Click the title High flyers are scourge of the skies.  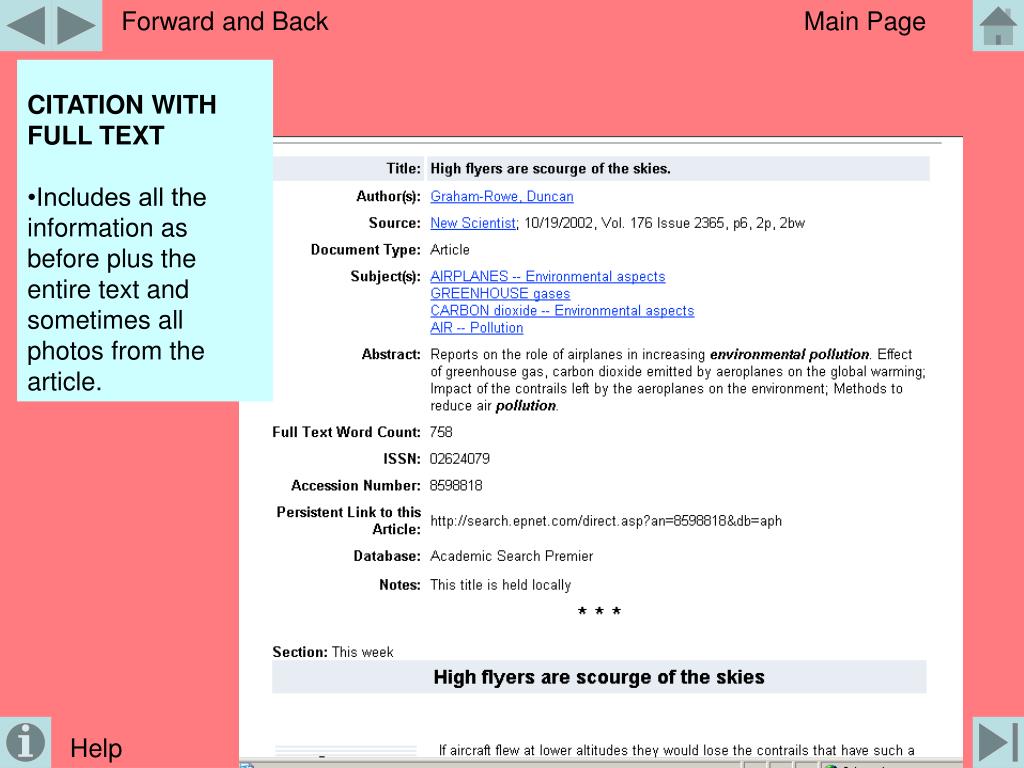pyautogui.click(x=550, y=168)
